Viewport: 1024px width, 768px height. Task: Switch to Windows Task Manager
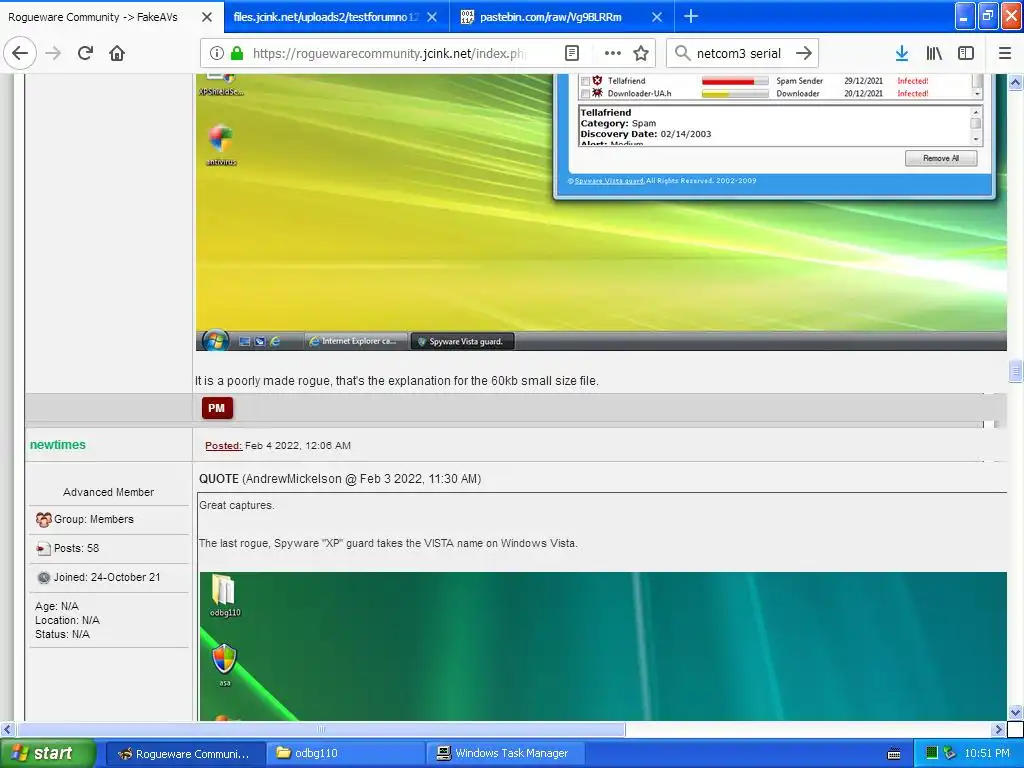tap(505, 753)
